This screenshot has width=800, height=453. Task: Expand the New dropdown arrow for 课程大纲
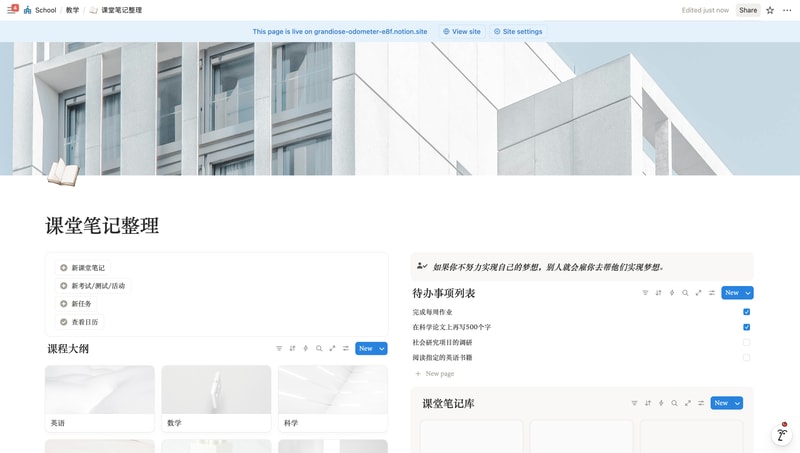382,348
